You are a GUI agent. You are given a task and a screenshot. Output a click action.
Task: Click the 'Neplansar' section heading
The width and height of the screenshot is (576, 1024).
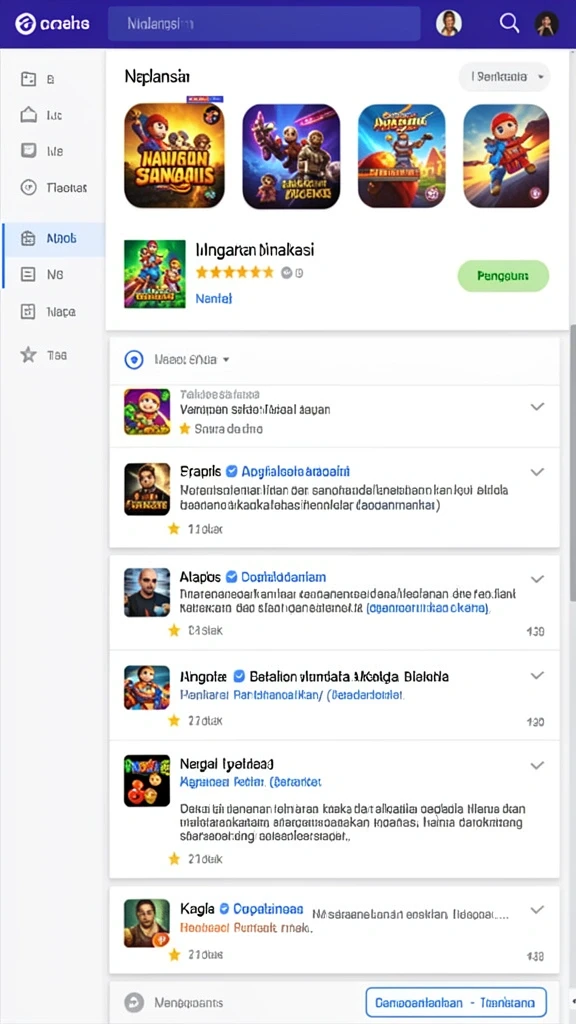coord(157,77)
